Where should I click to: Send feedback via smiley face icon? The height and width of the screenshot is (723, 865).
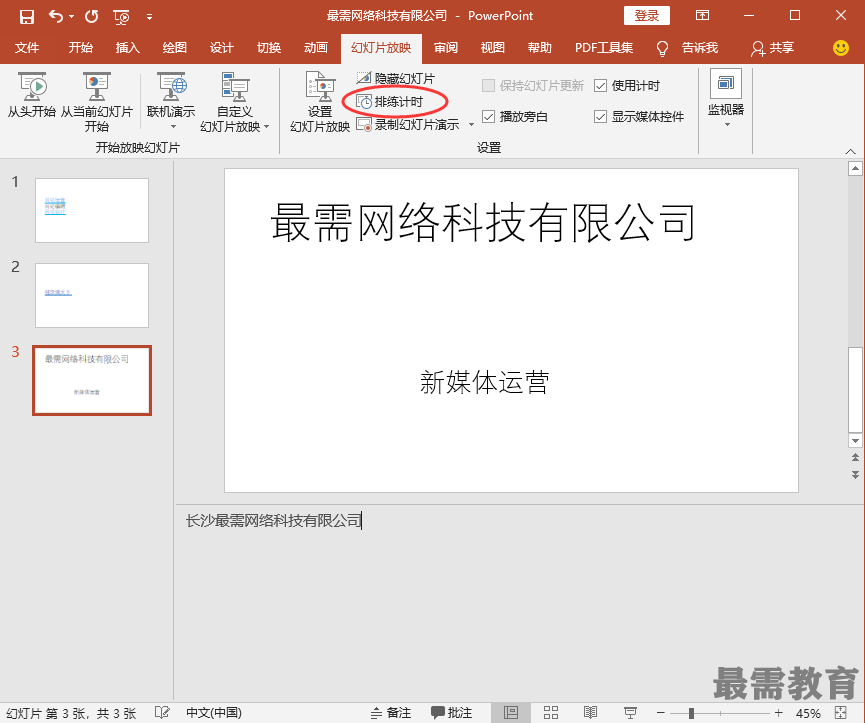coord(841,48)
